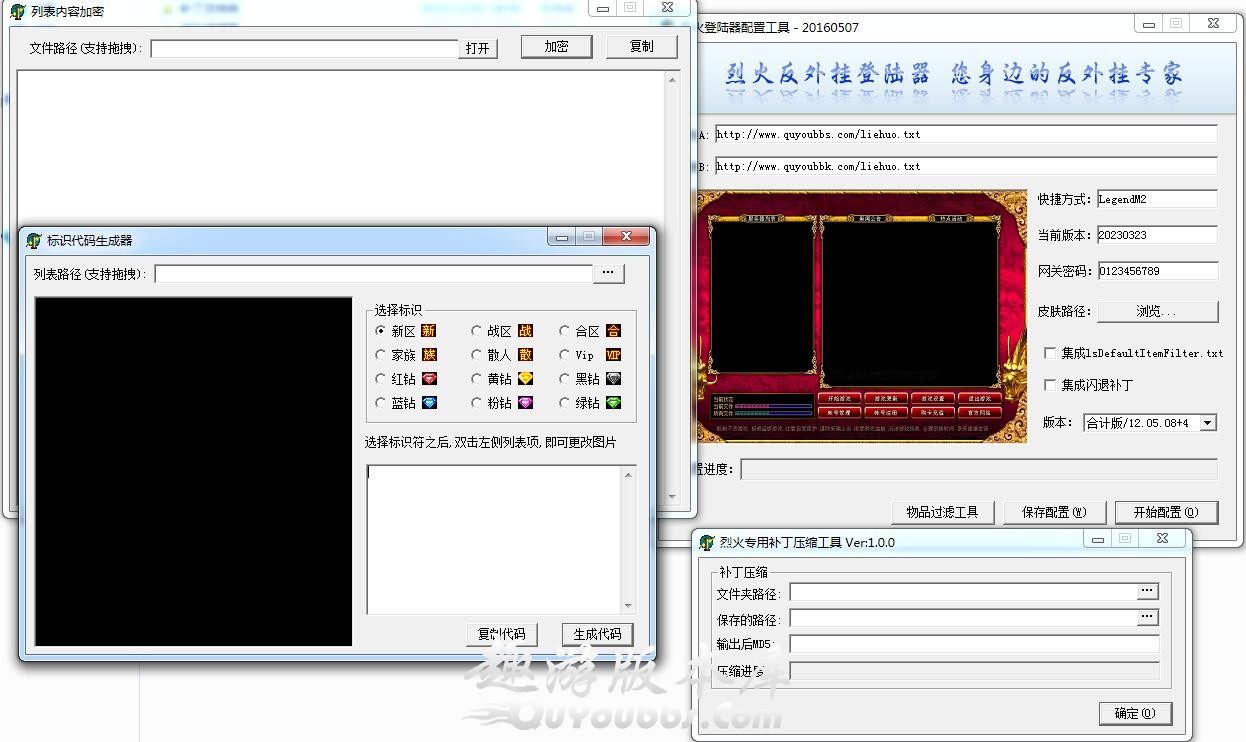Click the 战 battle zone badge icon
1246x742 pixels.
click(525, 331)
